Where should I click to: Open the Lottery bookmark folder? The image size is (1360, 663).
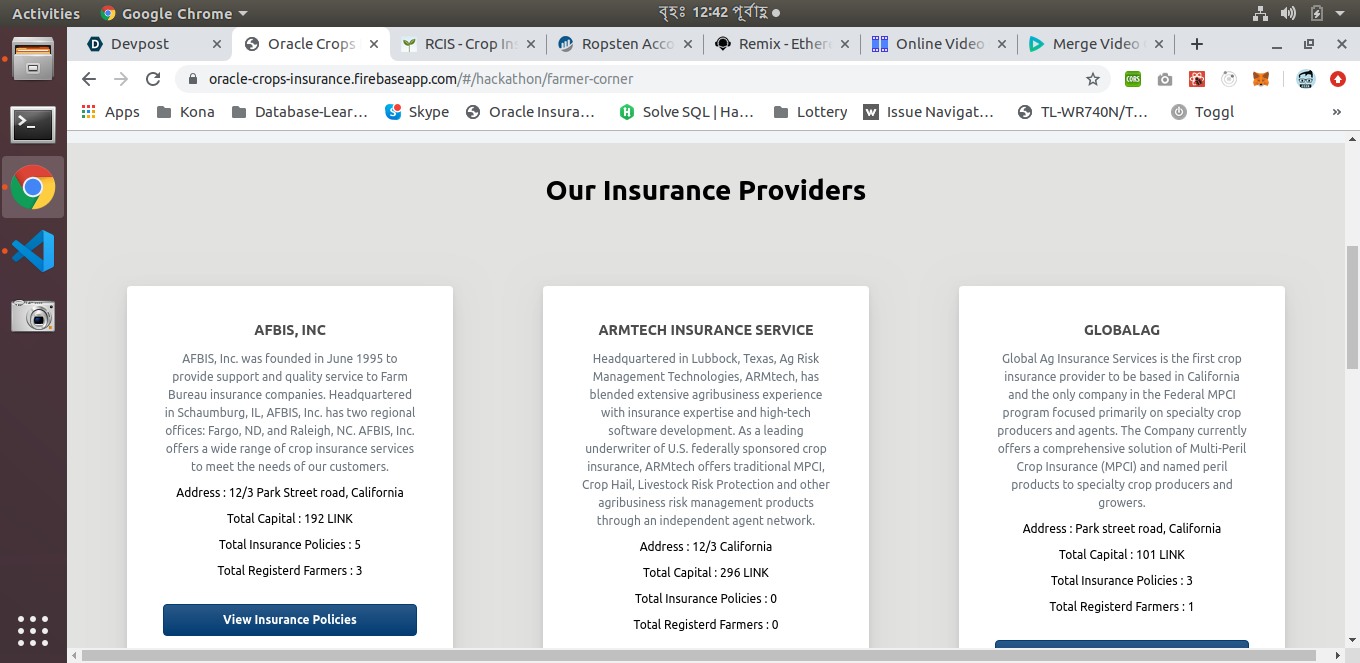tap(809, 112)
